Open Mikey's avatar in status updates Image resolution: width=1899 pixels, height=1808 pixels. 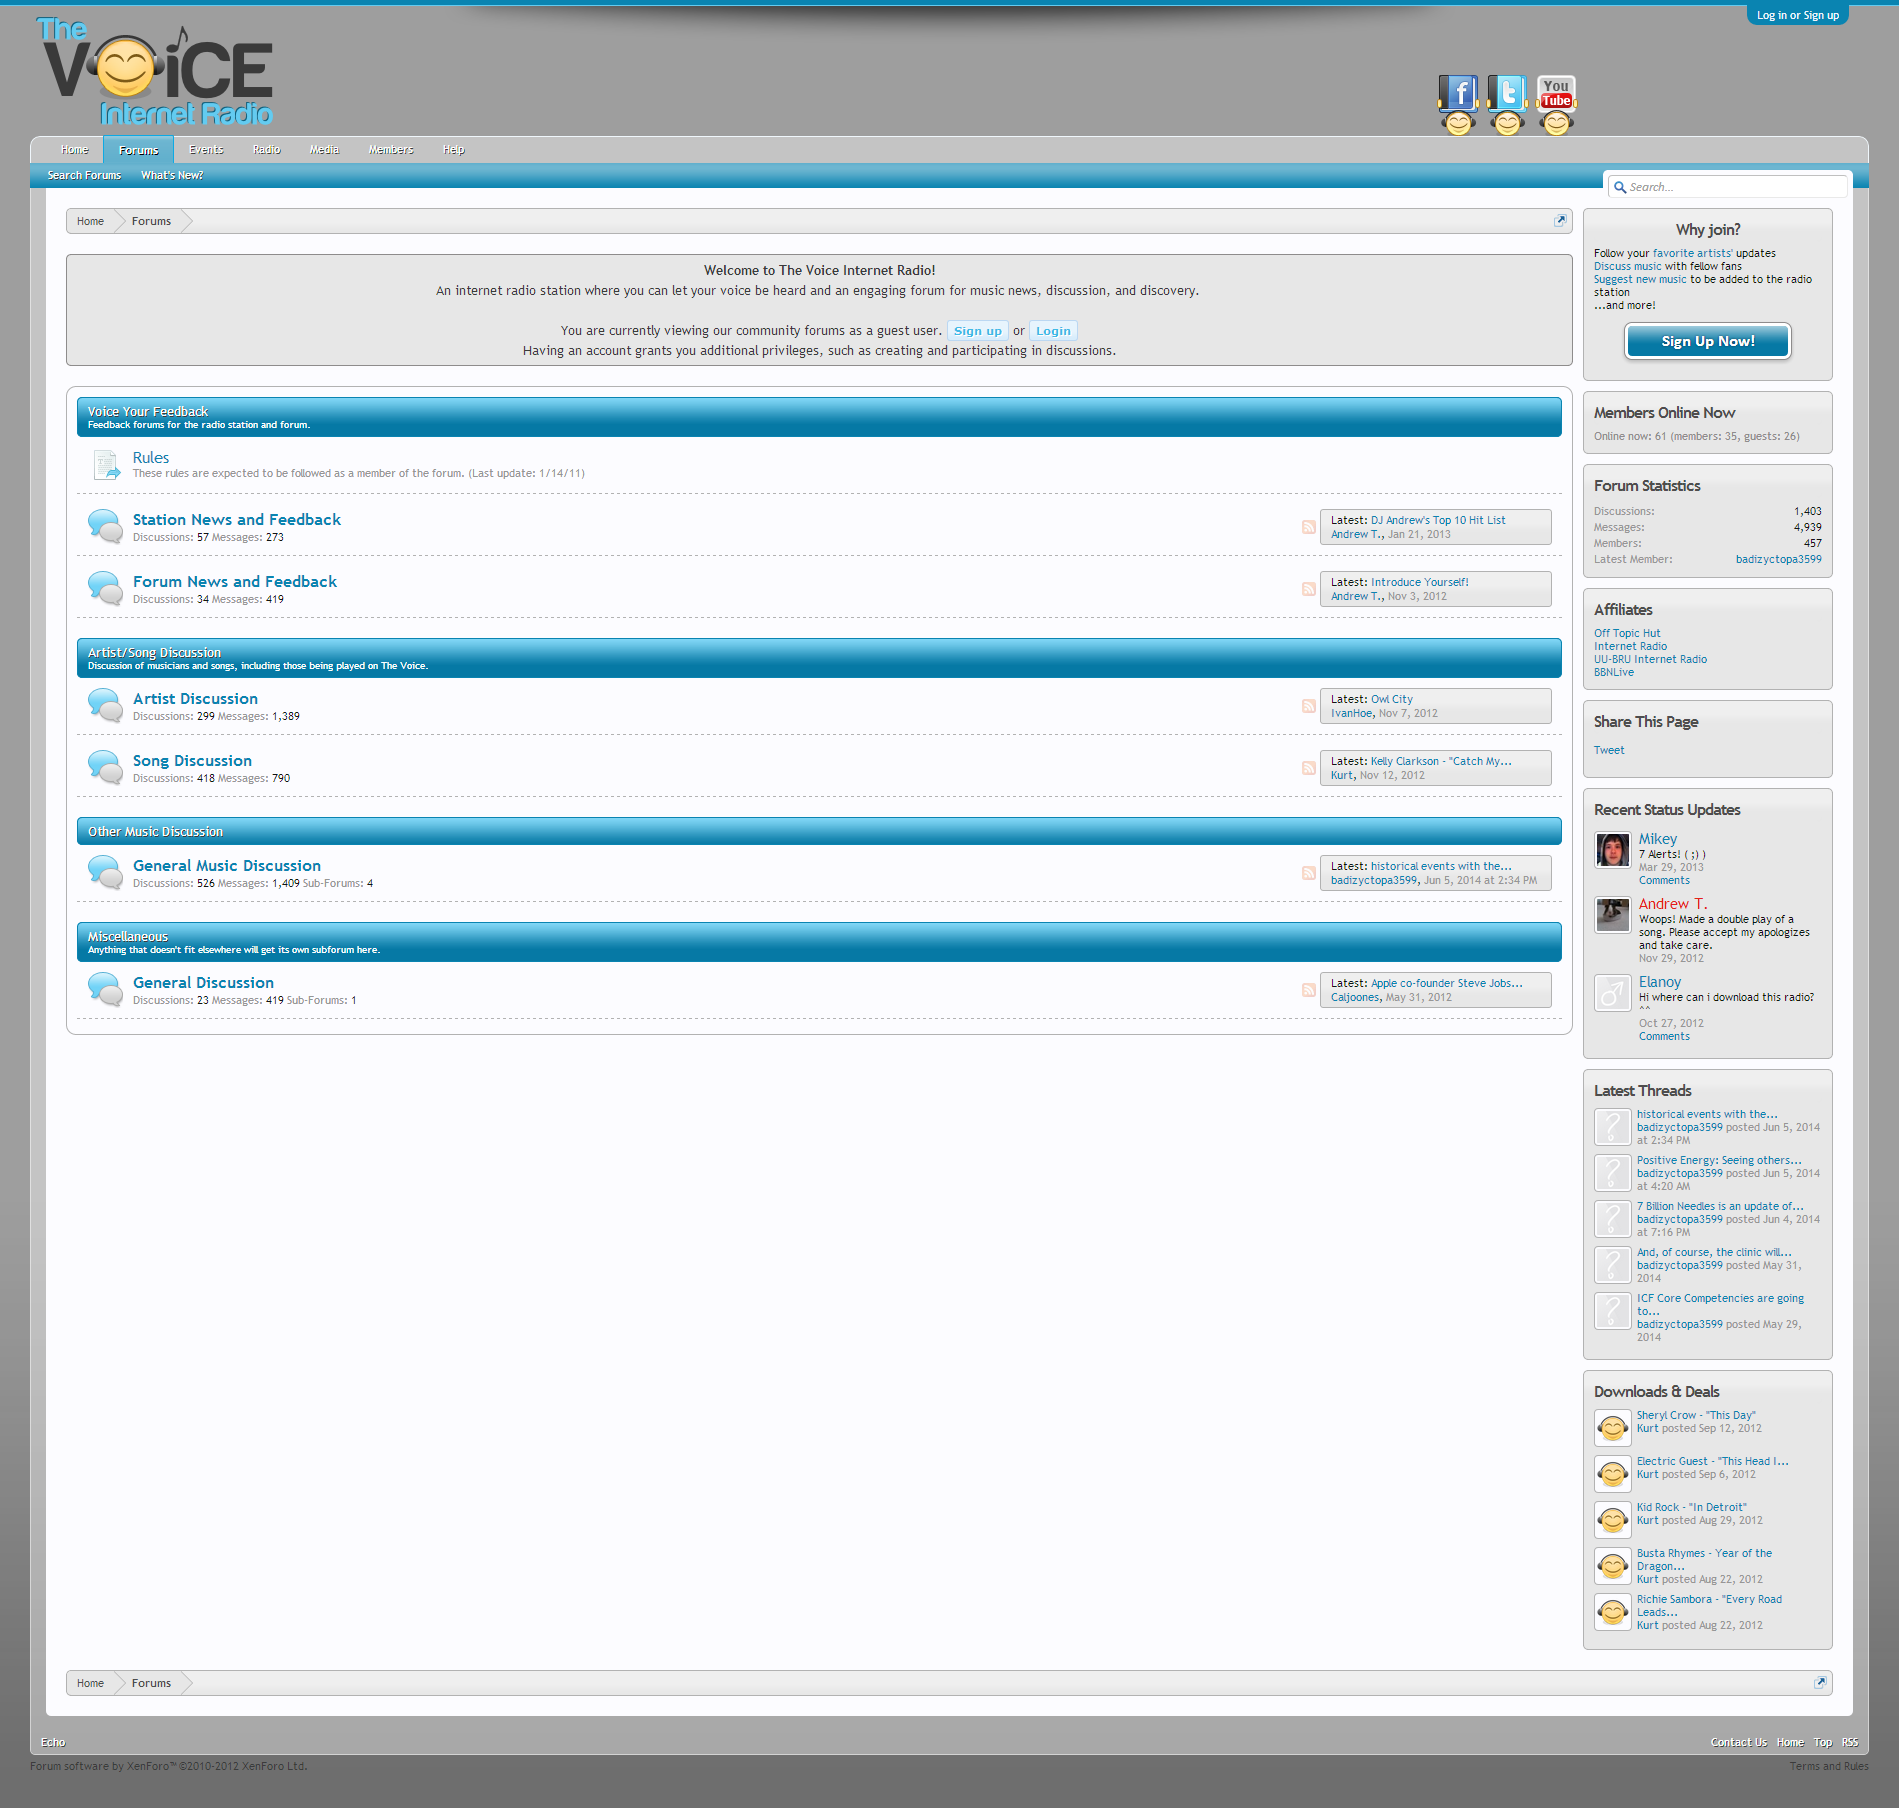[1612, 850]
